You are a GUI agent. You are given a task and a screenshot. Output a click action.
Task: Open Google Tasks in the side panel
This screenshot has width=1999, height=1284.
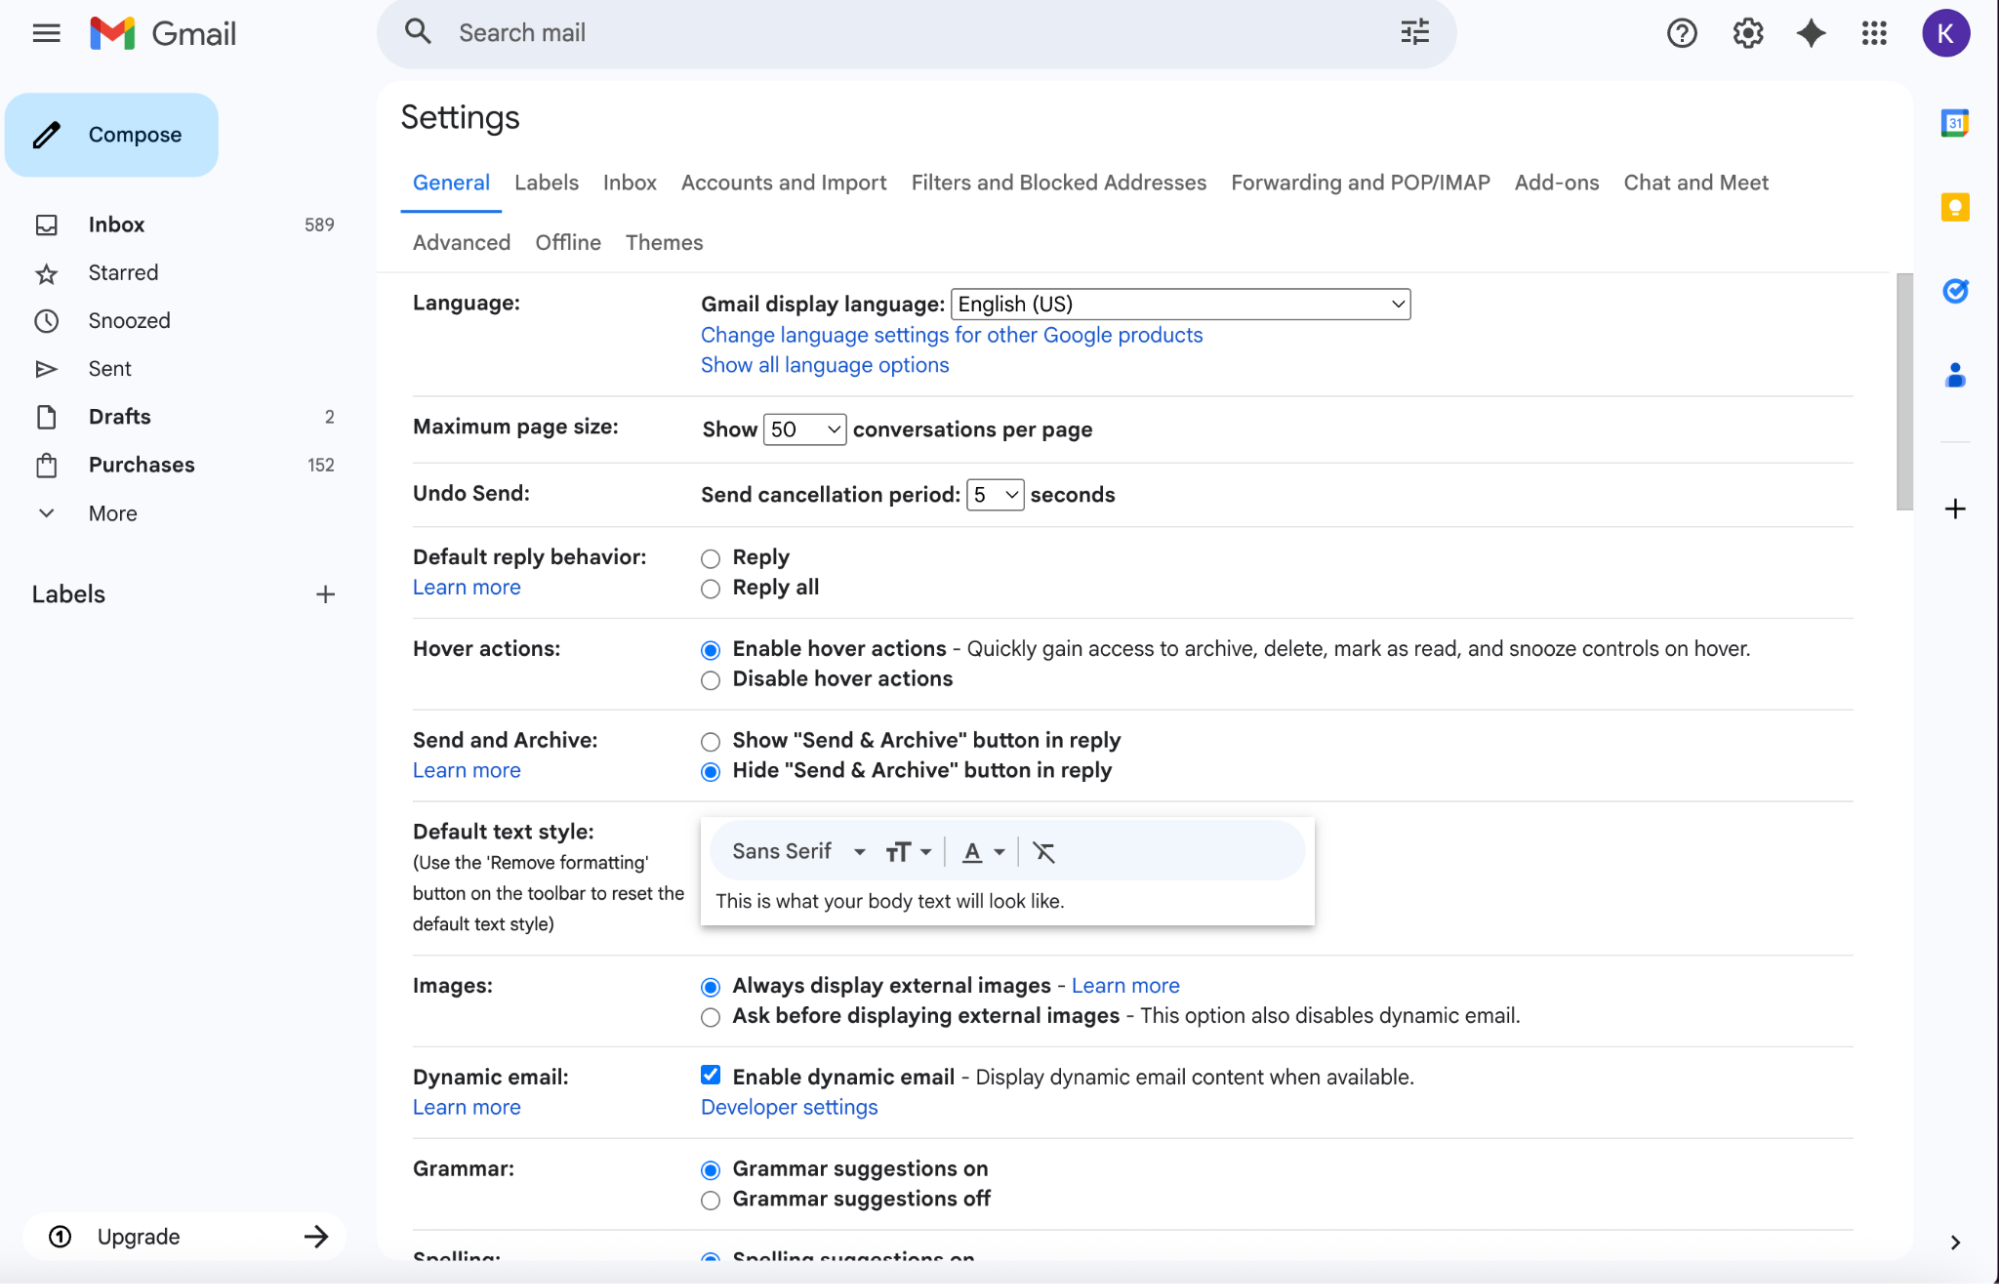coord(1955,291)
